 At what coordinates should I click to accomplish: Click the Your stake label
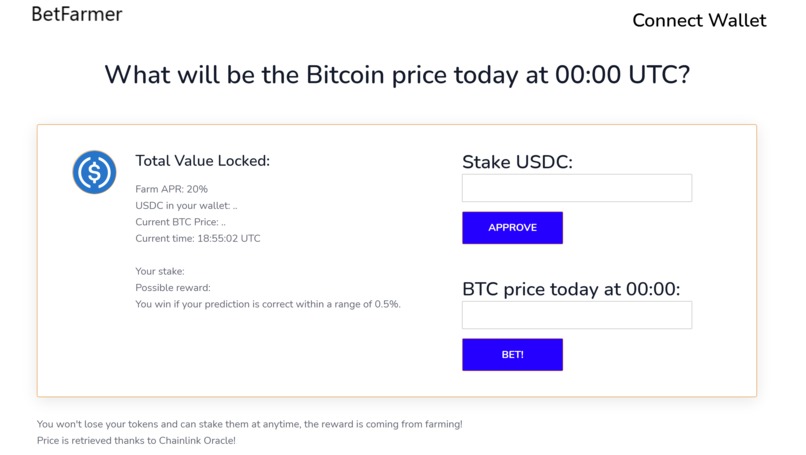tap(160, 272)
